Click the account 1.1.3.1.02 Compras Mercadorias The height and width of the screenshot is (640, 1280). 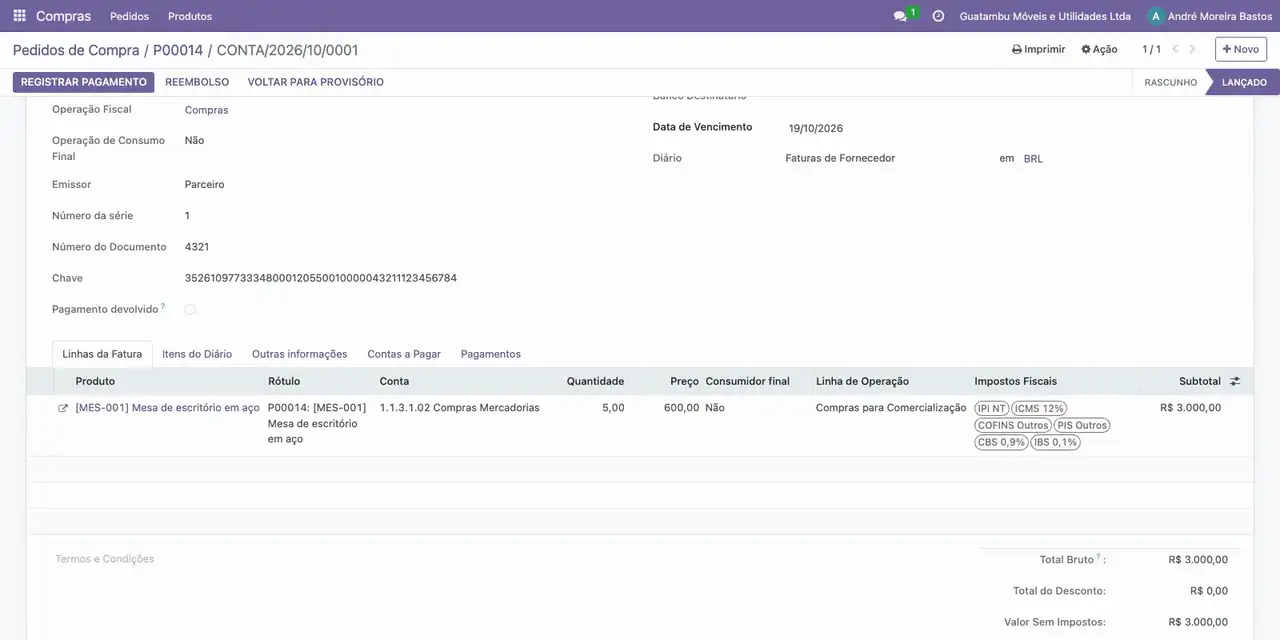click(x=459, y=408)
